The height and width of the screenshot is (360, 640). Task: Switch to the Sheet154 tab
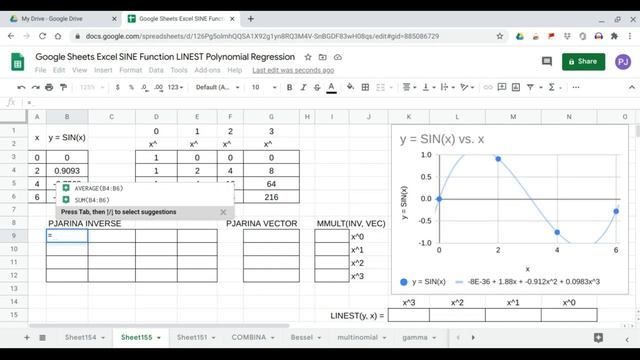coord(80,338)
